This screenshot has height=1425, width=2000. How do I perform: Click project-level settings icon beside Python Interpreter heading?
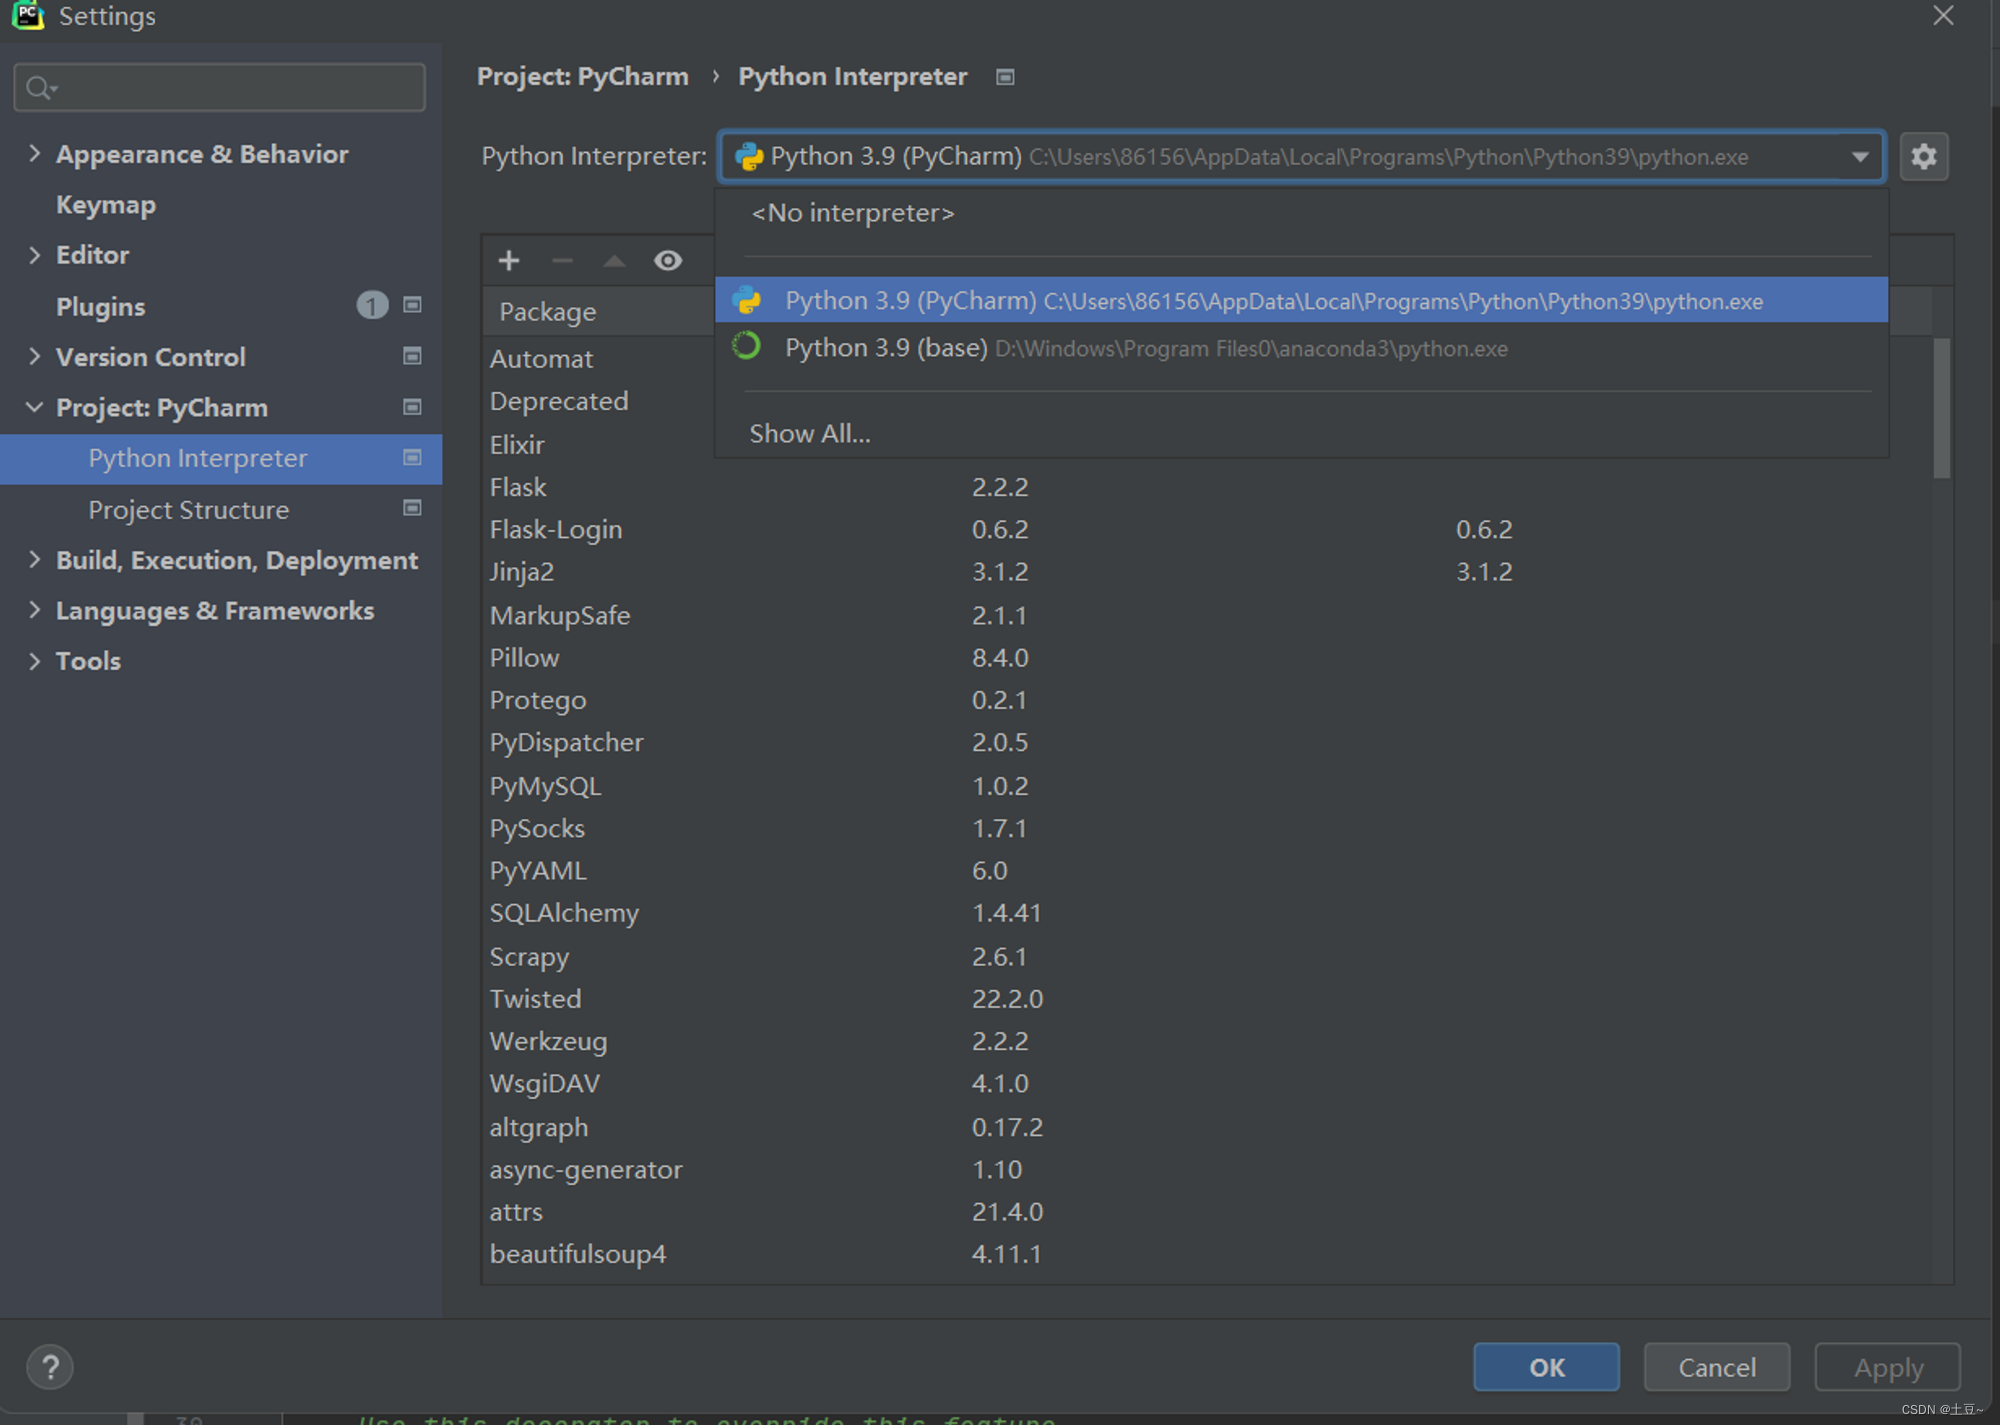1005,77
